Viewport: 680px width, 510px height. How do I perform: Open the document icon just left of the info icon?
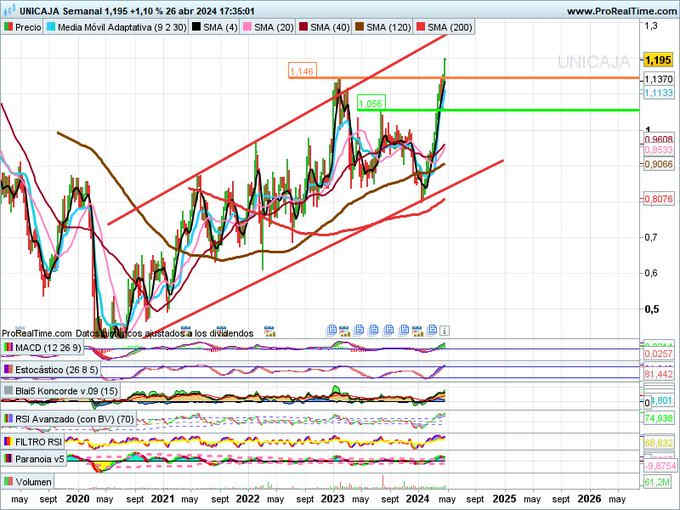tap(432, 330)
